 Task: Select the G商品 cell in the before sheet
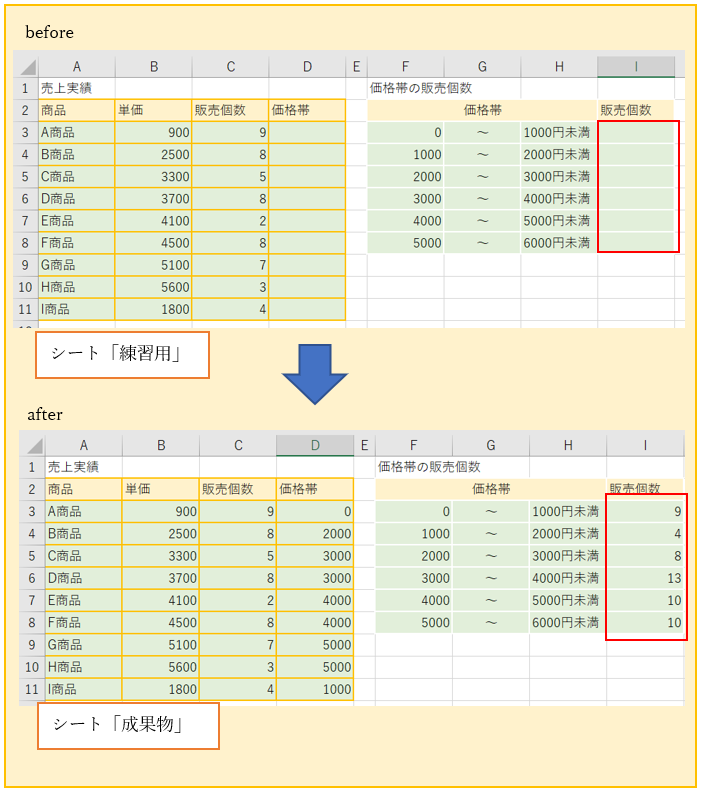(76, 265)
